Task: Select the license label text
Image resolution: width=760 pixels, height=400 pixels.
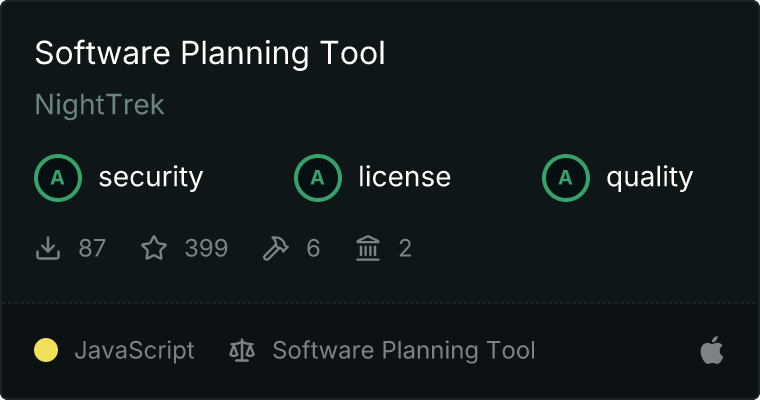Action: click(x=404, y=178)
